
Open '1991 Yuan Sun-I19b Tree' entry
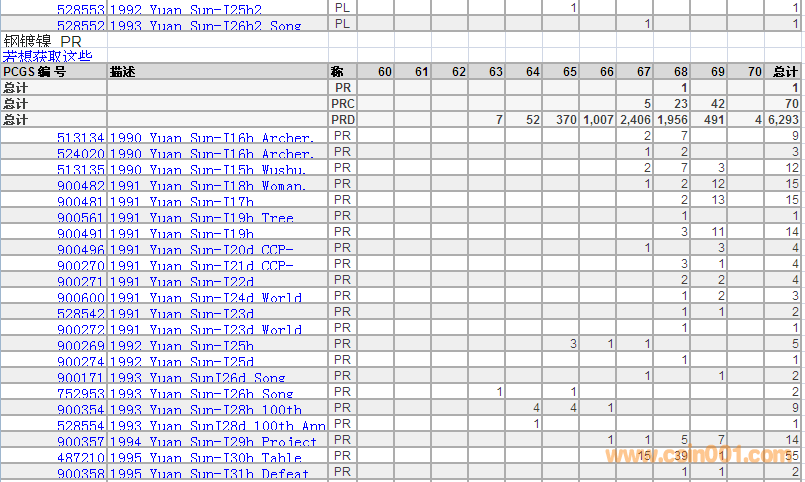click(202, 218)
